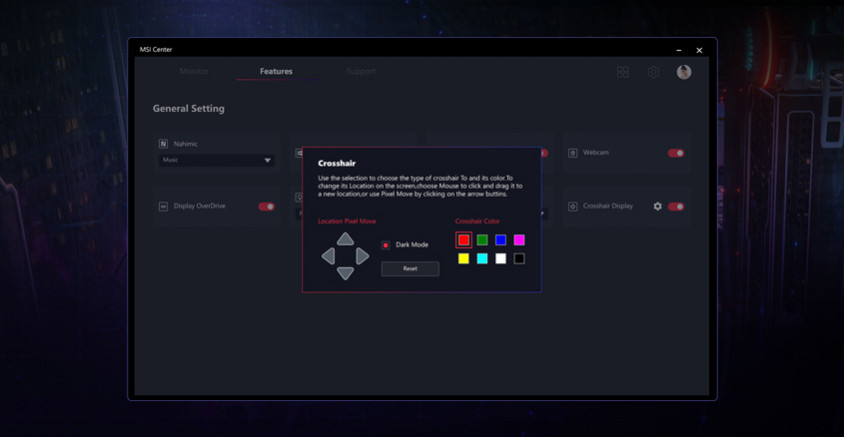Move crosshair down with the down arrow
The width and height of the screenshot is (844, 437).
point(346,273)
